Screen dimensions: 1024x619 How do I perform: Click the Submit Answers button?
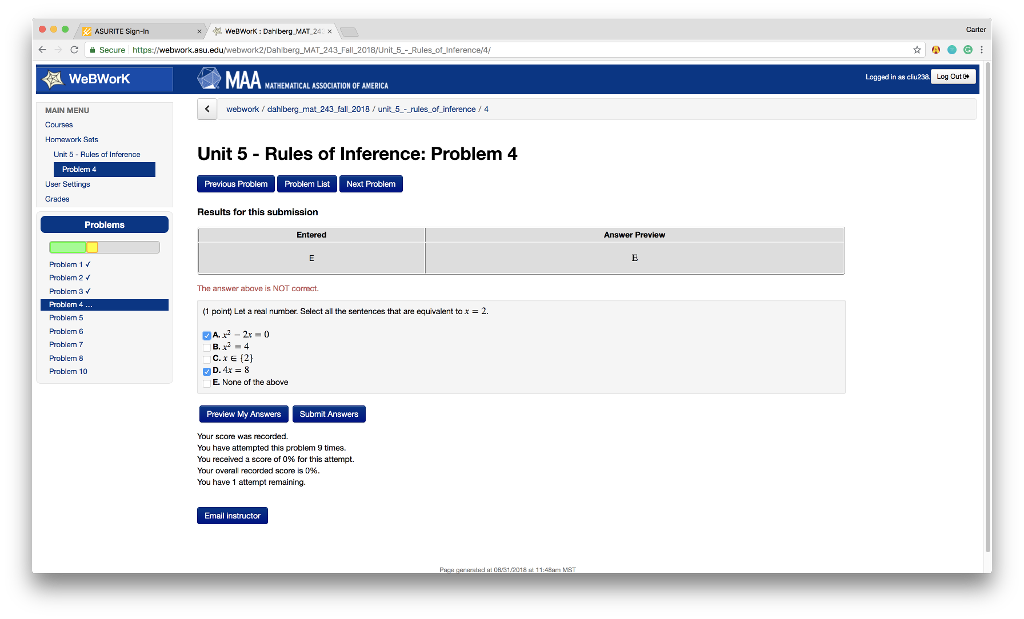(x=329, y=414)
